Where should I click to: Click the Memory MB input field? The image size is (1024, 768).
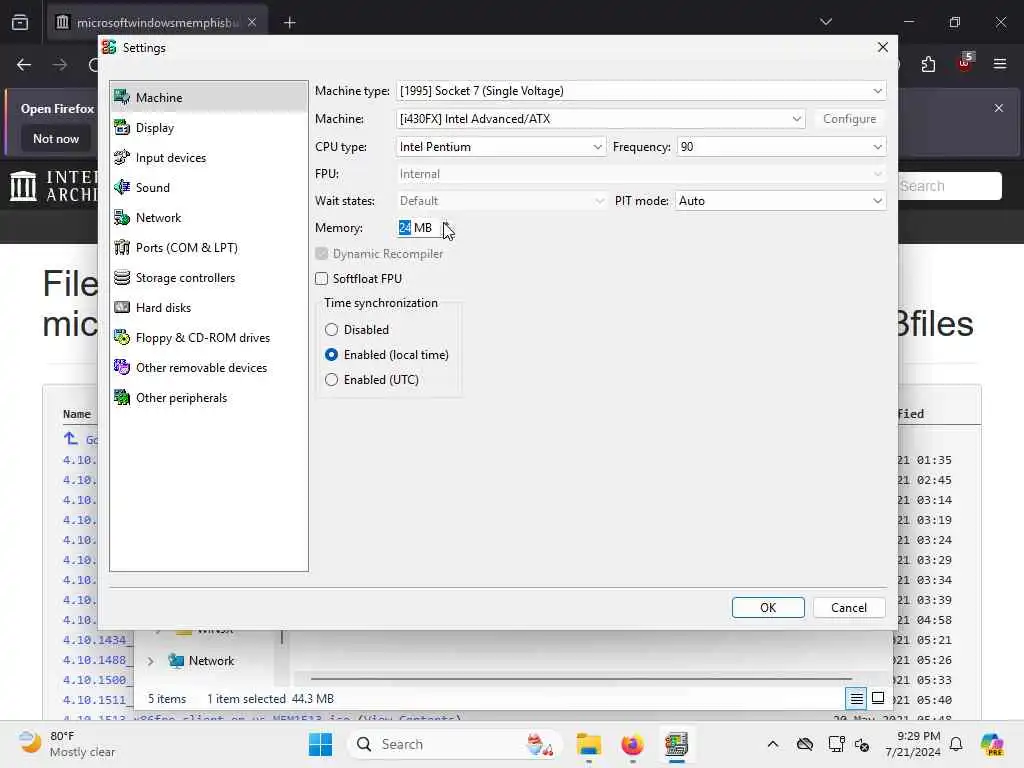[419, 228]
